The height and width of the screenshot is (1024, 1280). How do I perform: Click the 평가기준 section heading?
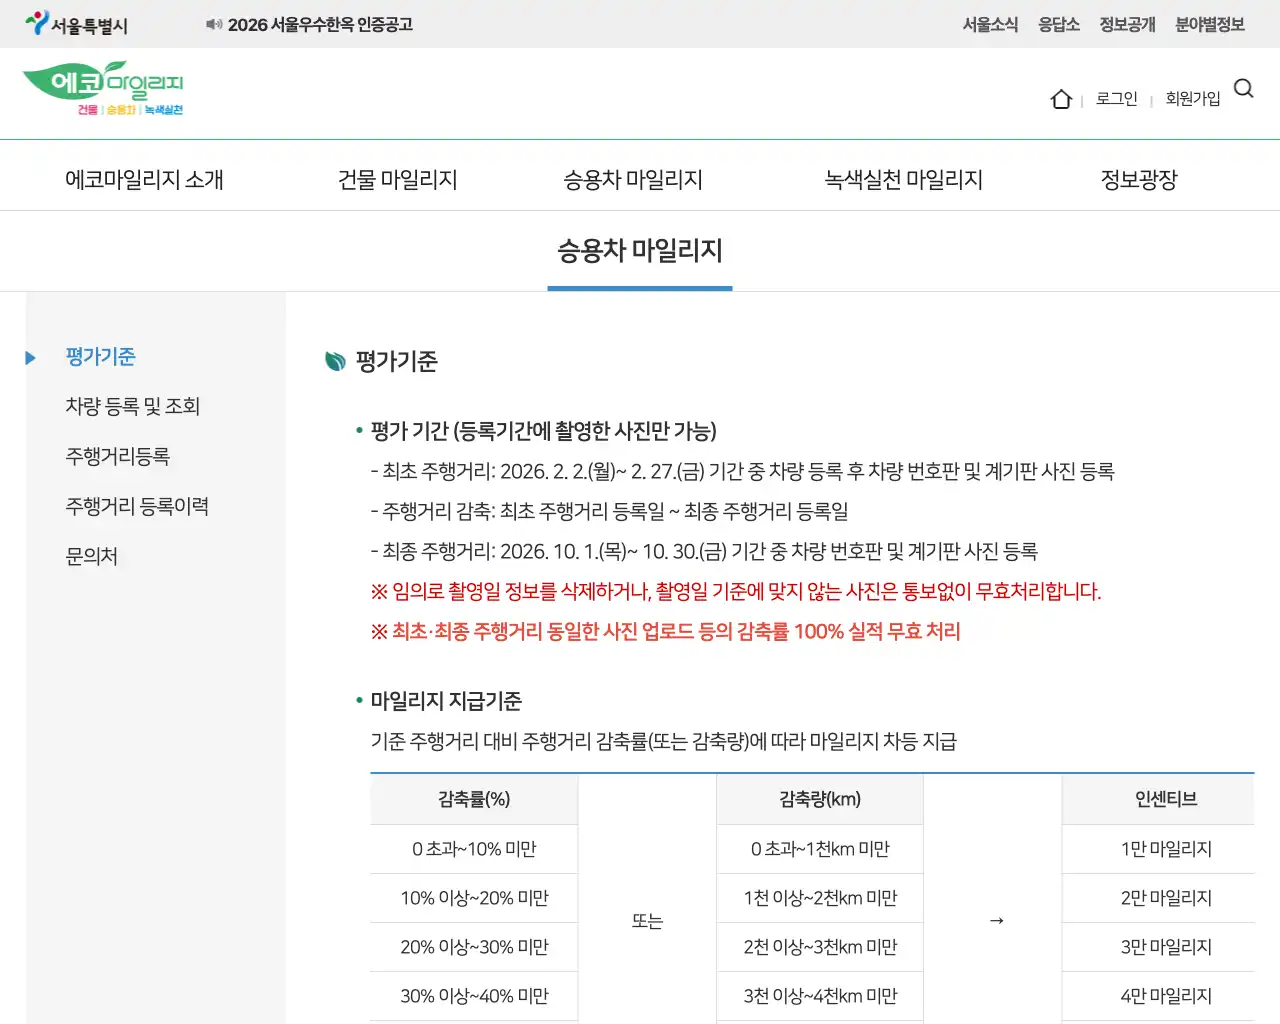tap(396, 361)
